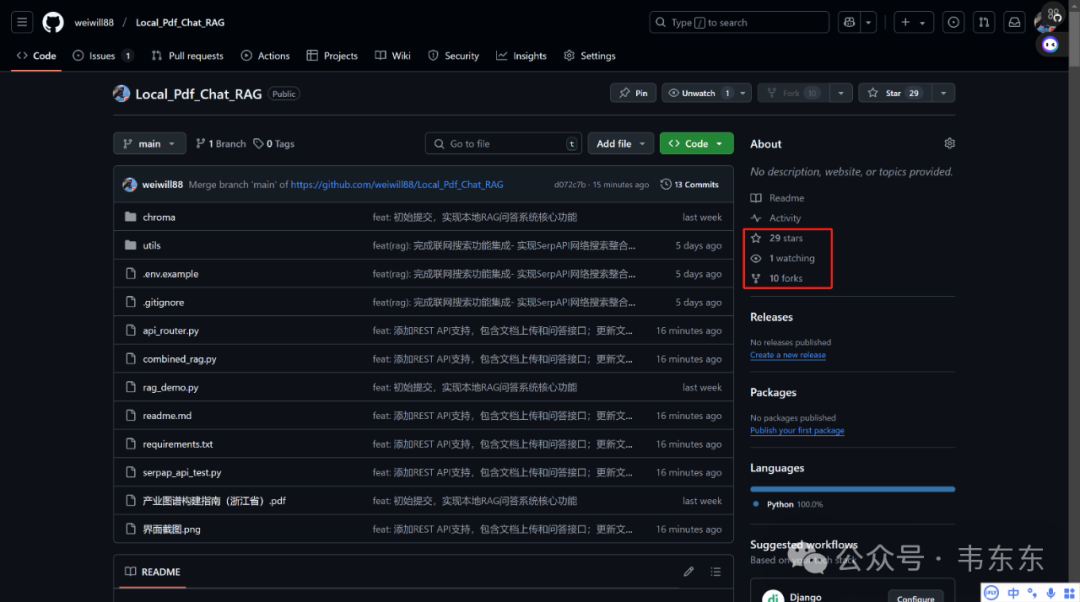Viewport: 1080px width, 602px height.
Task: Click the README edit pencil icon
Action: pos(688,572)
